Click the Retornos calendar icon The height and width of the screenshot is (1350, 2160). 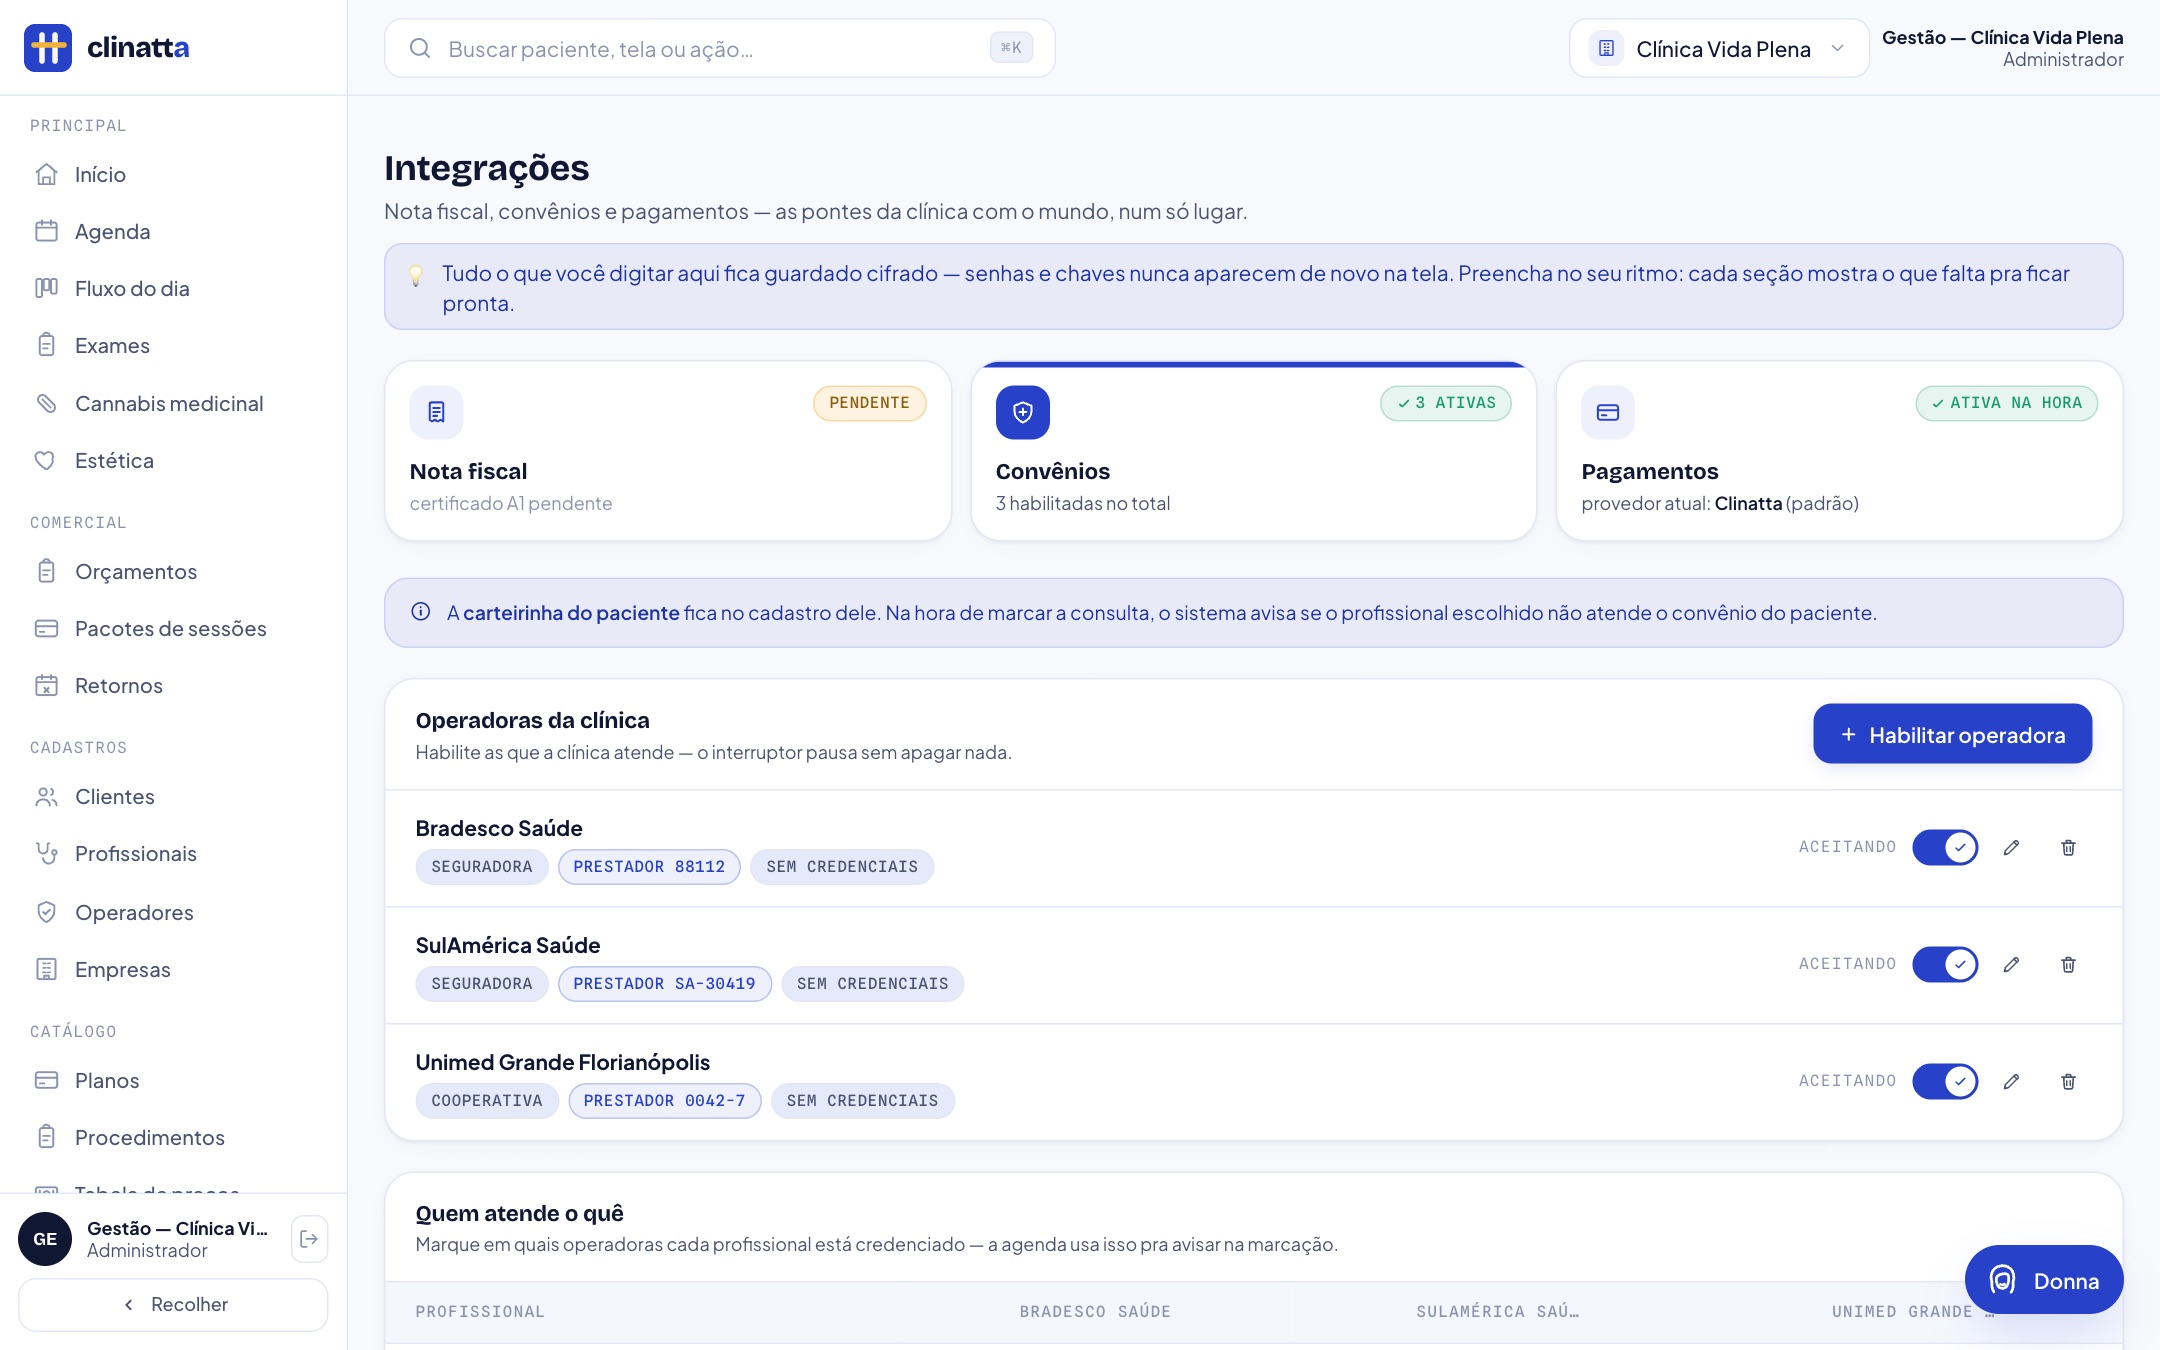[46, 685]
